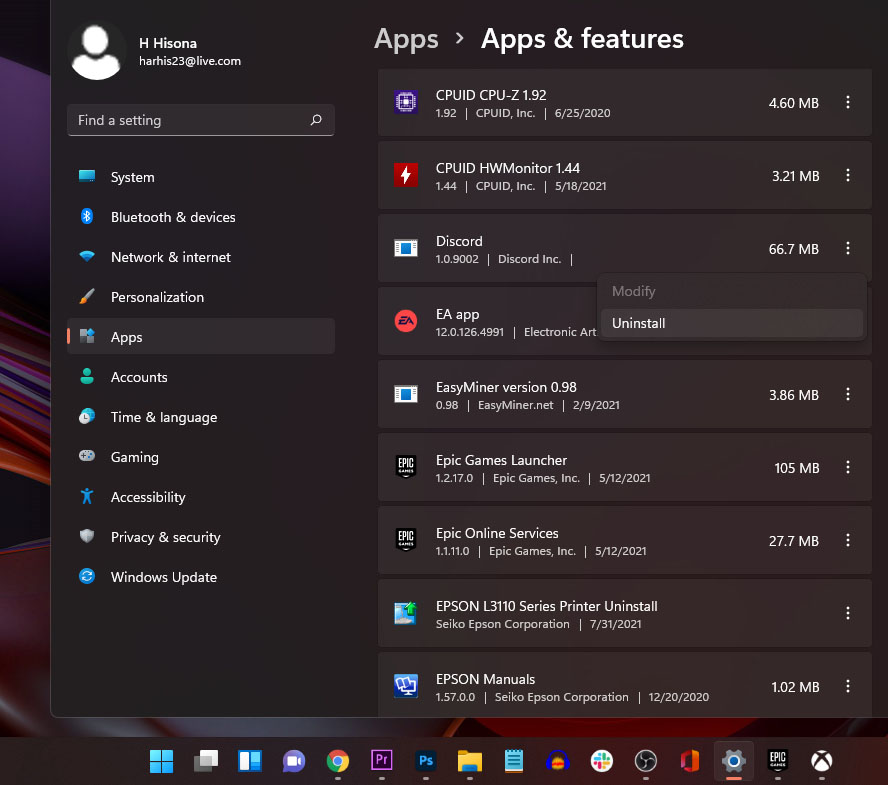Open options for EPSON L3110 Series Printer Uninstall
Viewport: 888px width, 785px height.
tap(848, 613)
